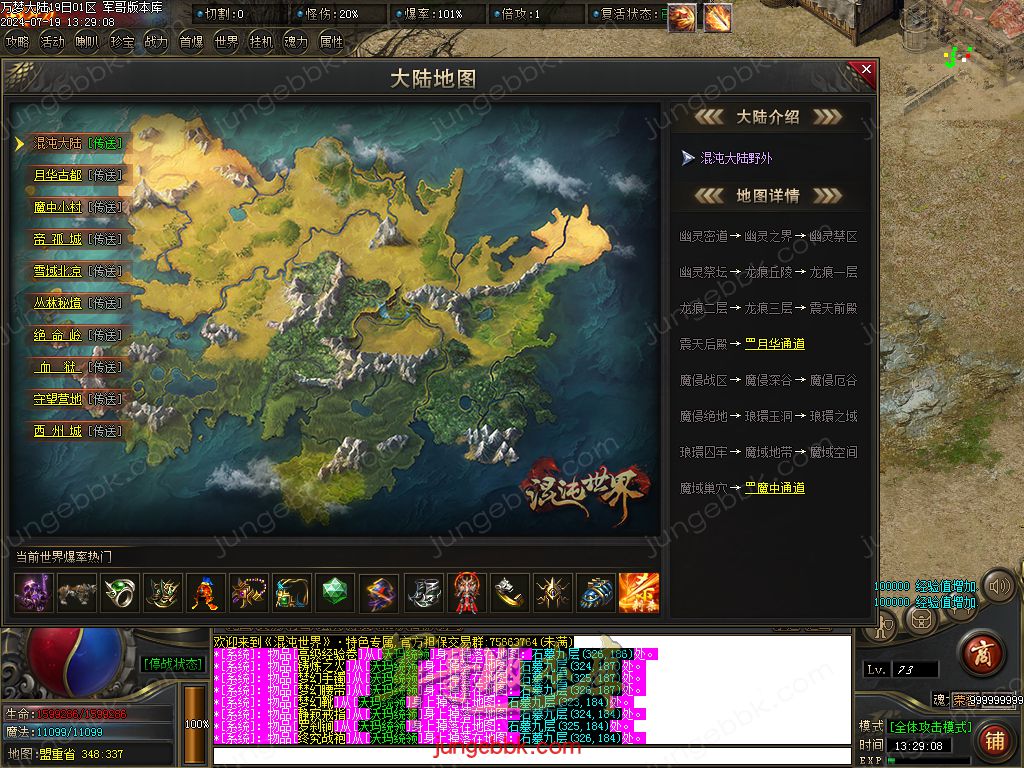Click the green gem drop item icon
This screenshot has width=1024, height=768.
click(x=335, y=593)
